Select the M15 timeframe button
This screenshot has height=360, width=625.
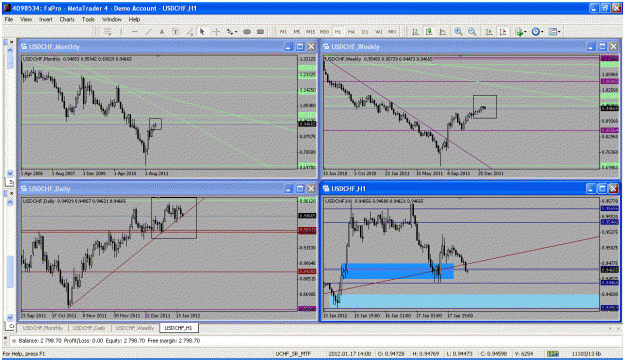(311, 32)
